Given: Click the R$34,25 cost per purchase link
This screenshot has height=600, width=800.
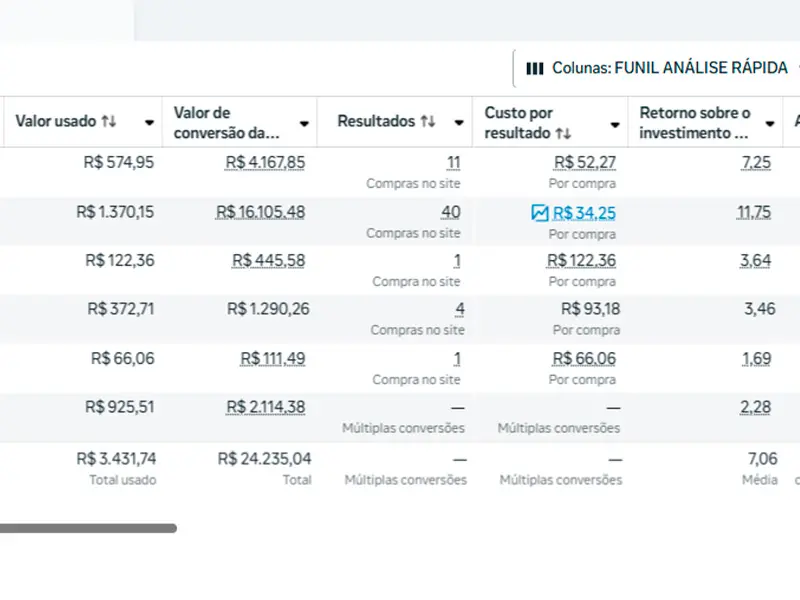Looking at the screenshot, I should click(x=584, y=212).
